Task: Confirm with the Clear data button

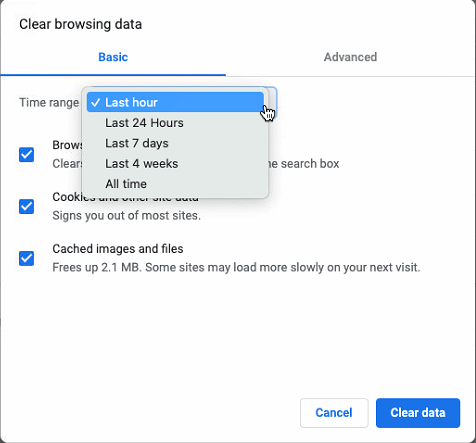Action: (x=418, y=413)
